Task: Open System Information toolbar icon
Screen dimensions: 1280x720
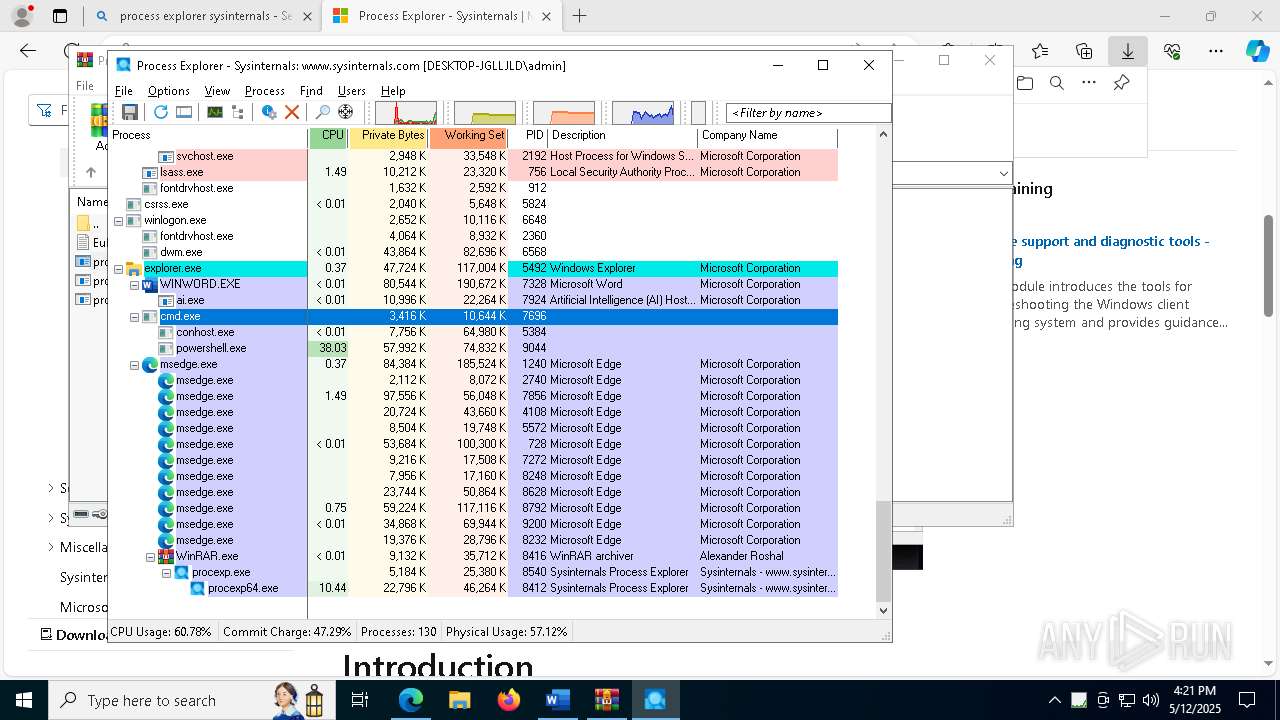Action: pos(215,112)
